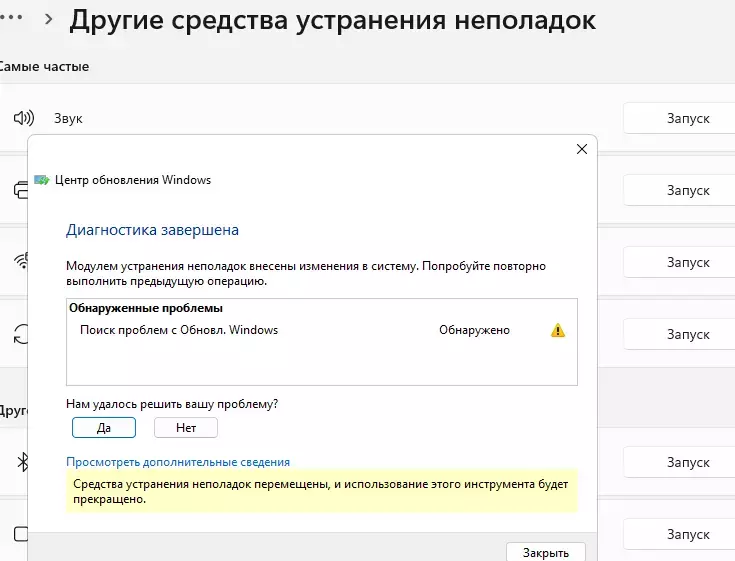Click the yellow warning icon next to Обнаружено

[558, 330]
